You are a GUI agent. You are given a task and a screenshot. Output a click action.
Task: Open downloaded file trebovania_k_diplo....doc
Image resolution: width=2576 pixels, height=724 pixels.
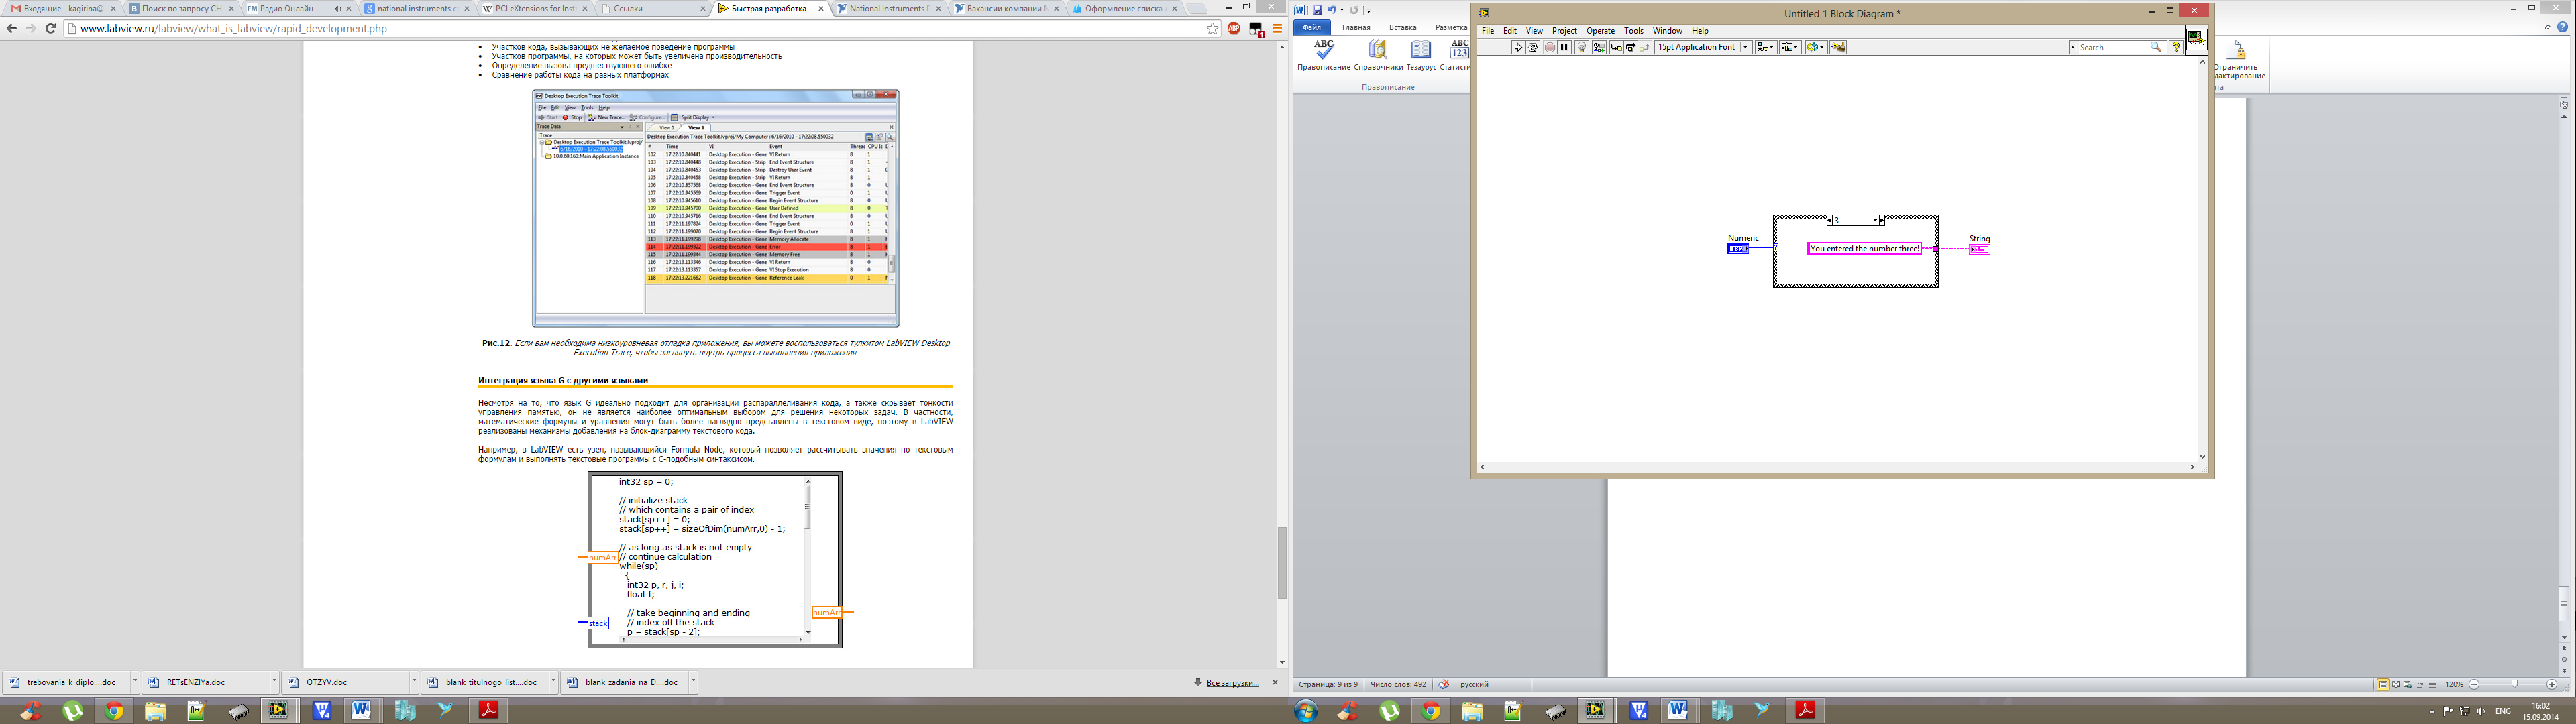pos(65,682)
